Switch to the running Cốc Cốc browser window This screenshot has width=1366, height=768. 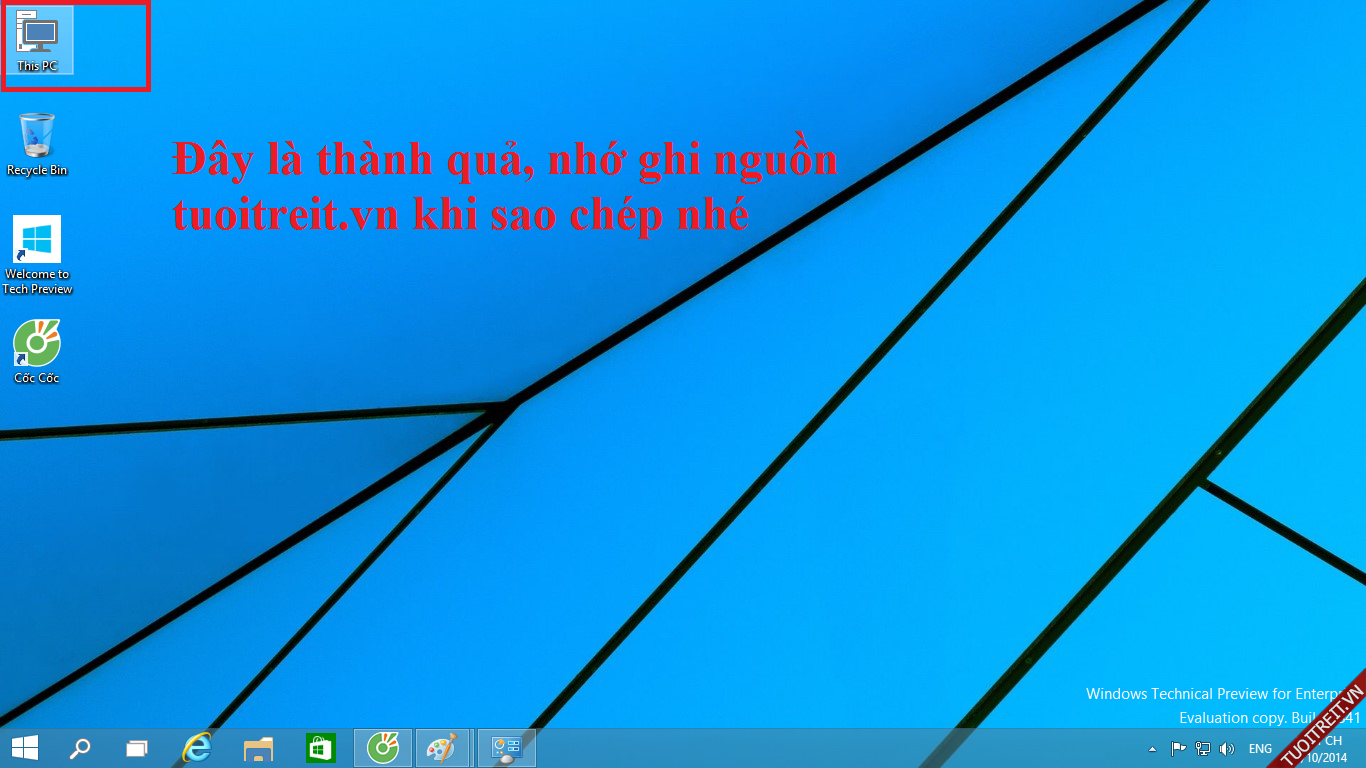point(383,748)
